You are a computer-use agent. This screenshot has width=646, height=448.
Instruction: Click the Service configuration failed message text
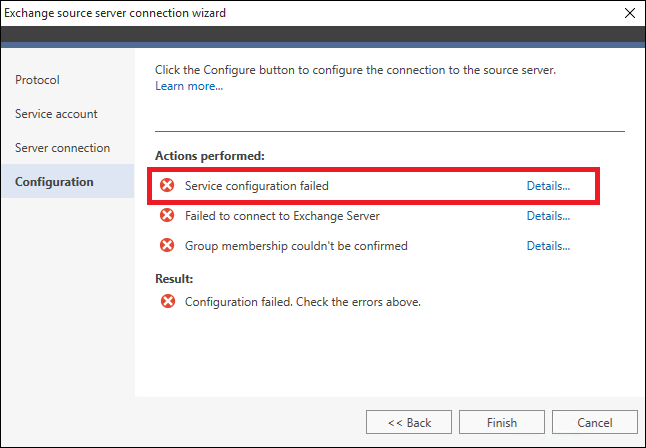pos(257,186)
